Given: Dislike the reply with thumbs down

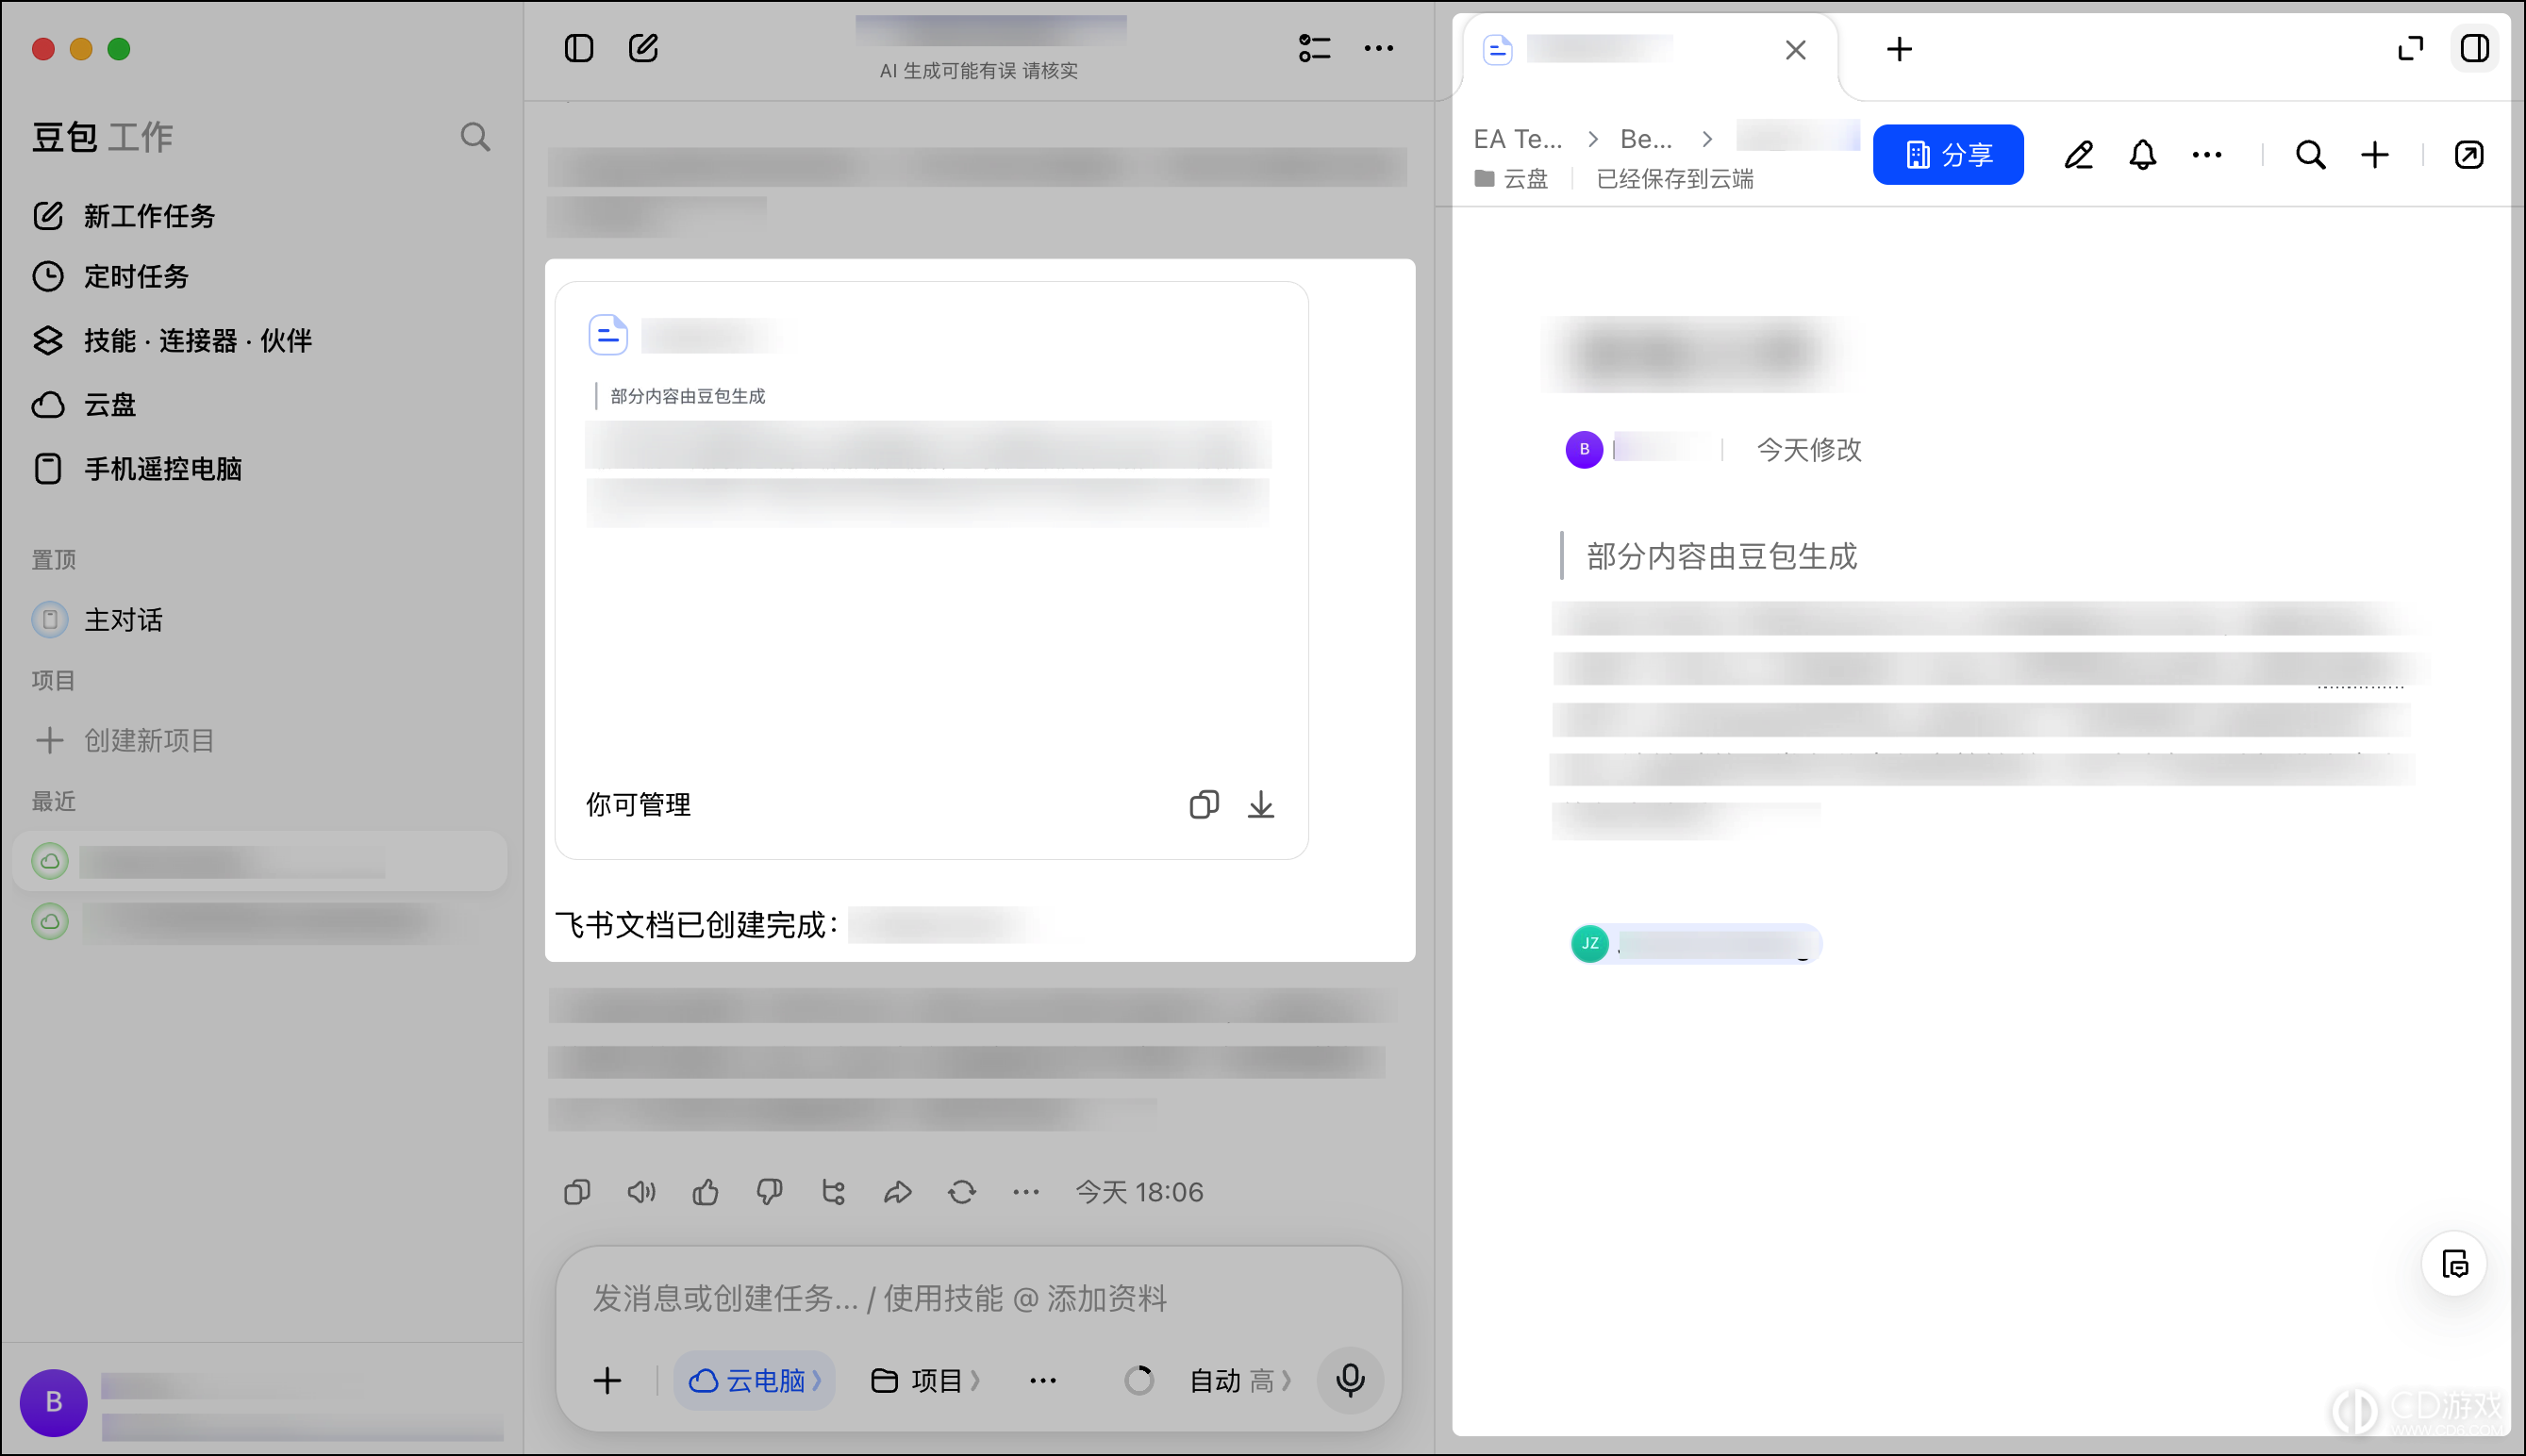Looking at the screenshot, I should pyautogui.click(x=769, y=1192).
